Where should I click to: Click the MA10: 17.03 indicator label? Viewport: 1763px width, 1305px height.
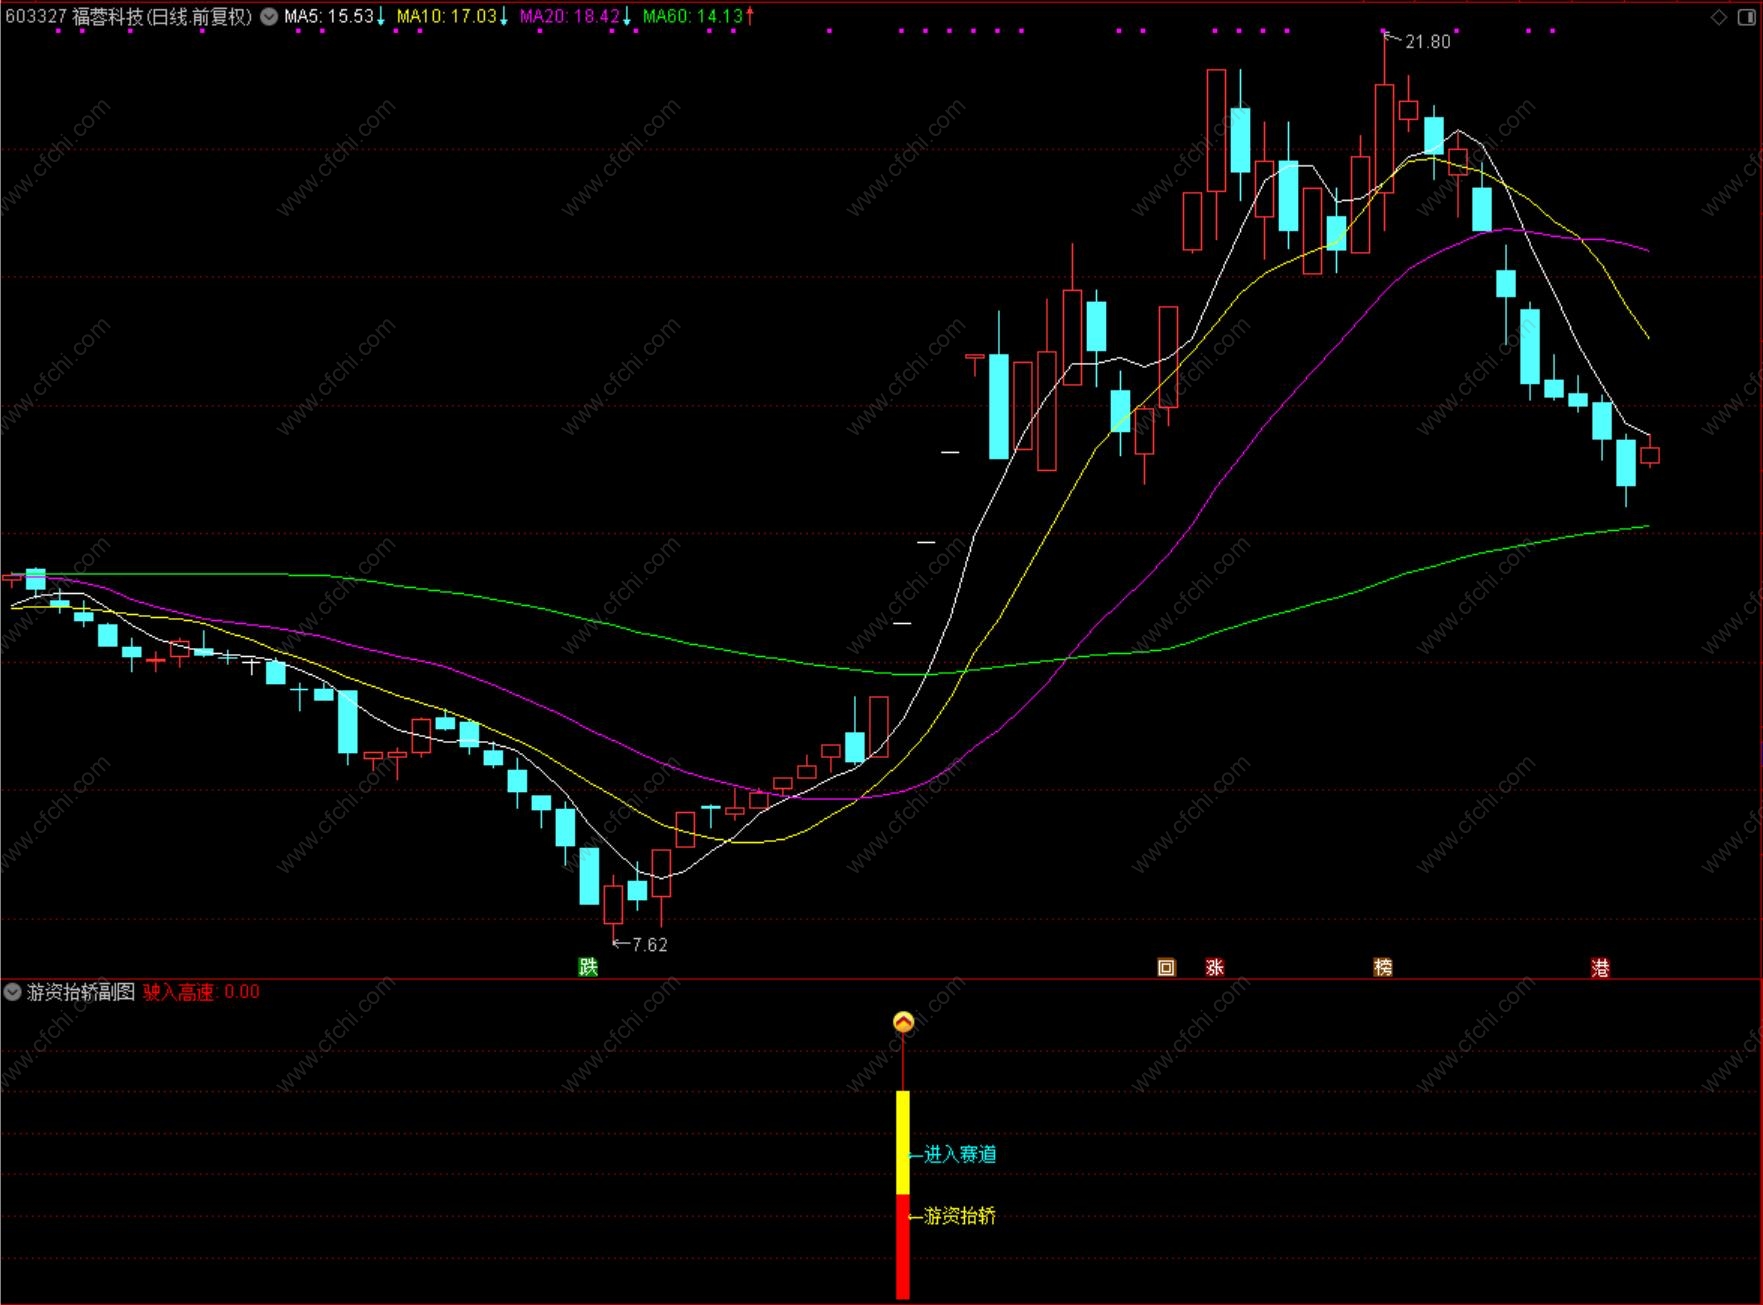447,17
